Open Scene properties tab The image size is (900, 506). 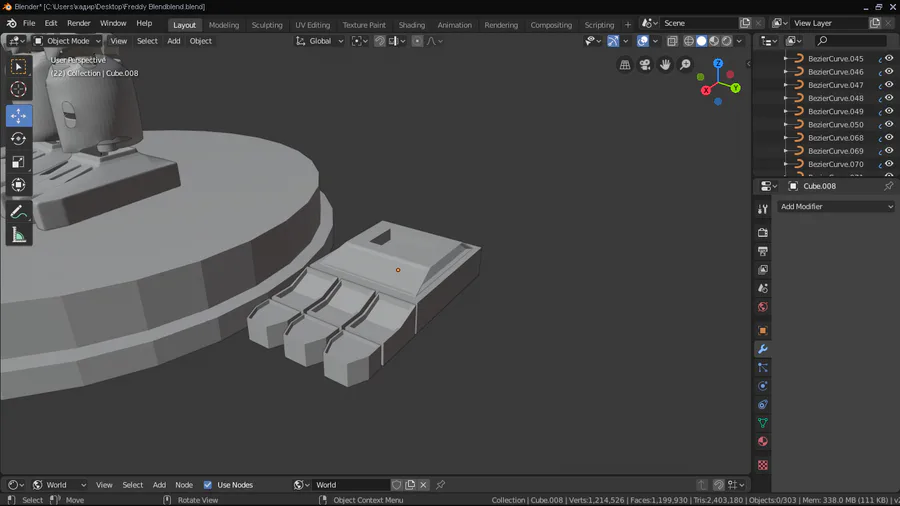[763, 289]
